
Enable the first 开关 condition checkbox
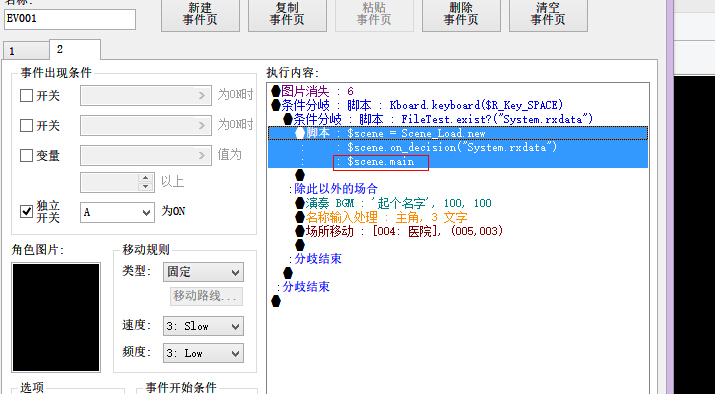click(x=26, y=96)
